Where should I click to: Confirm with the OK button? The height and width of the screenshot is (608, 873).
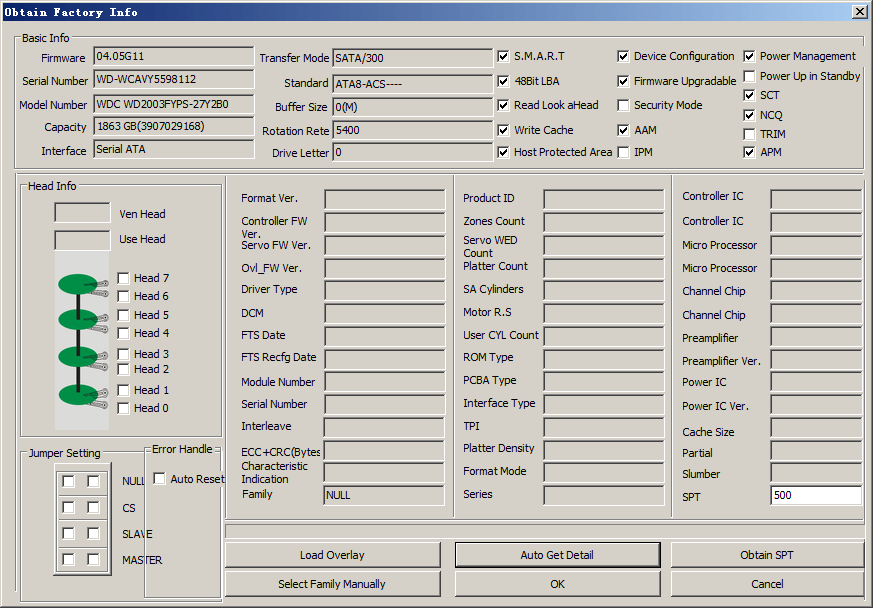tap(557, 584)
